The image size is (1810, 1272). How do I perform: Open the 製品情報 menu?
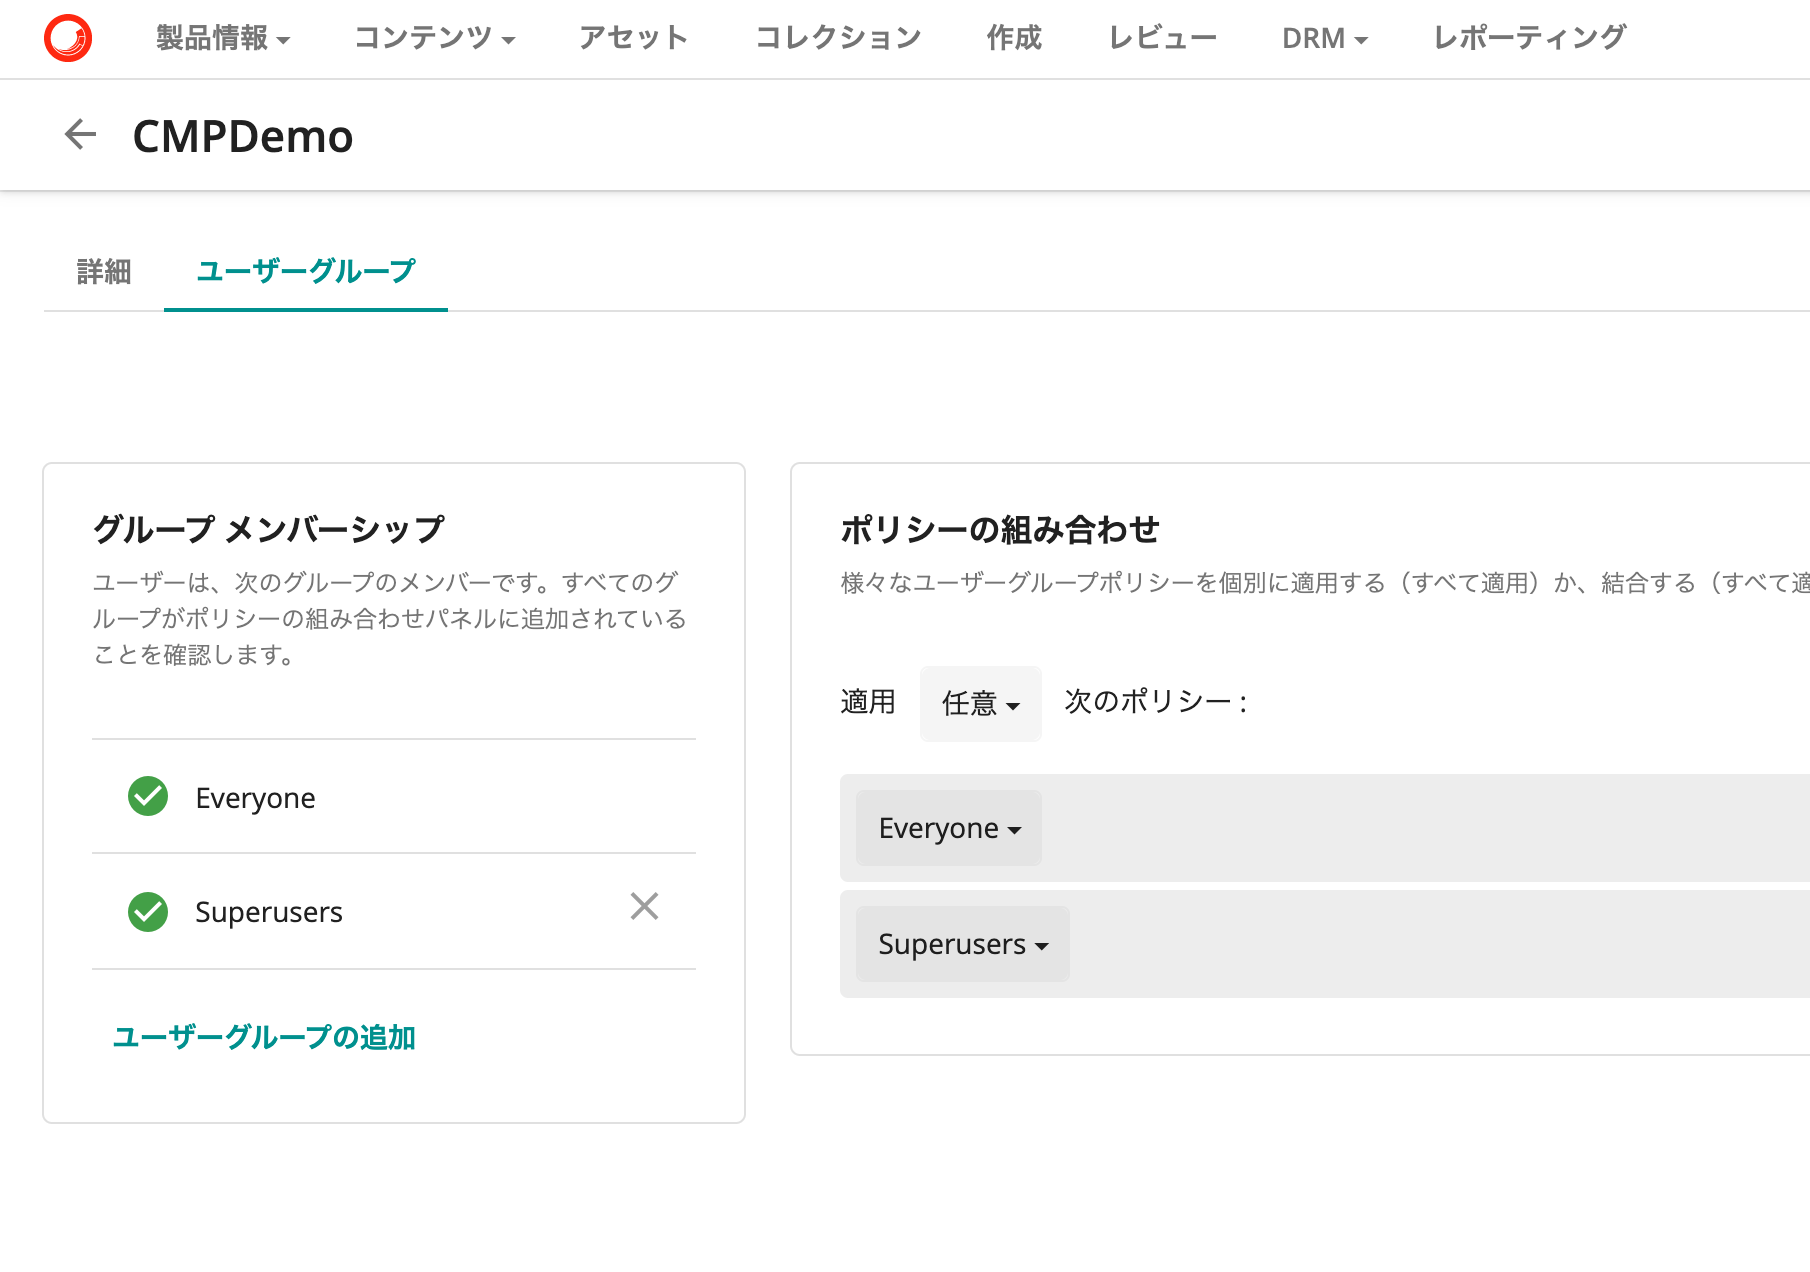point(222,38)
